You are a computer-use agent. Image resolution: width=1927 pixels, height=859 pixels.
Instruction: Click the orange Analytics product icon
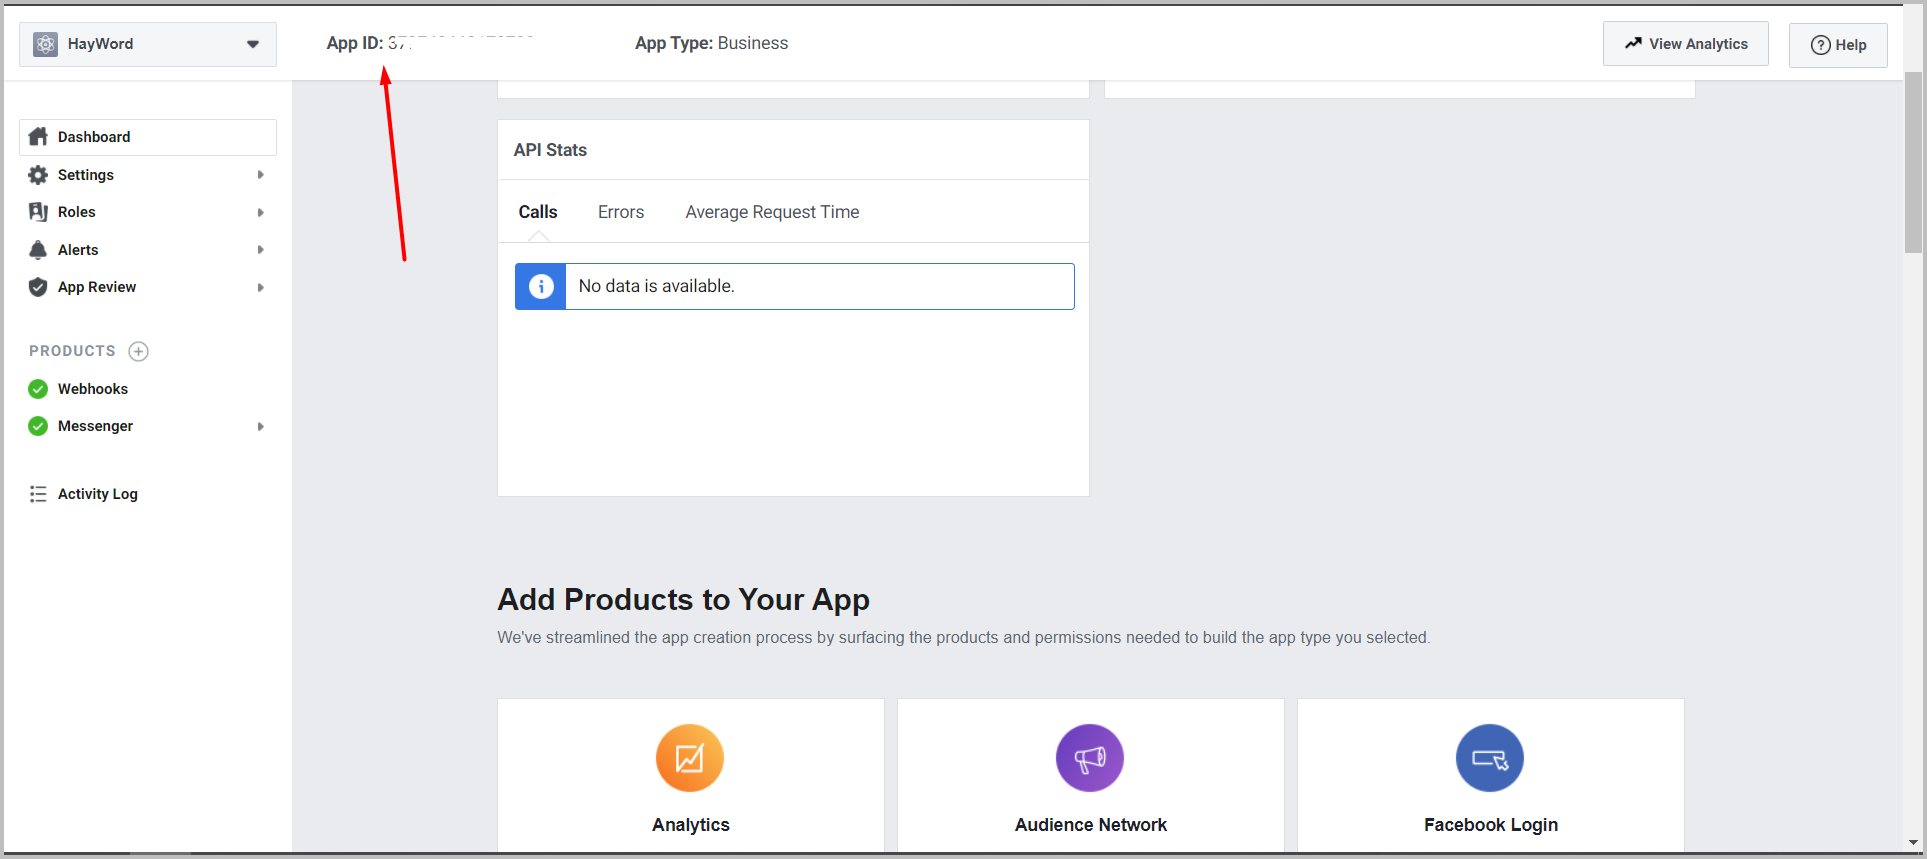[x=690, y=758]
